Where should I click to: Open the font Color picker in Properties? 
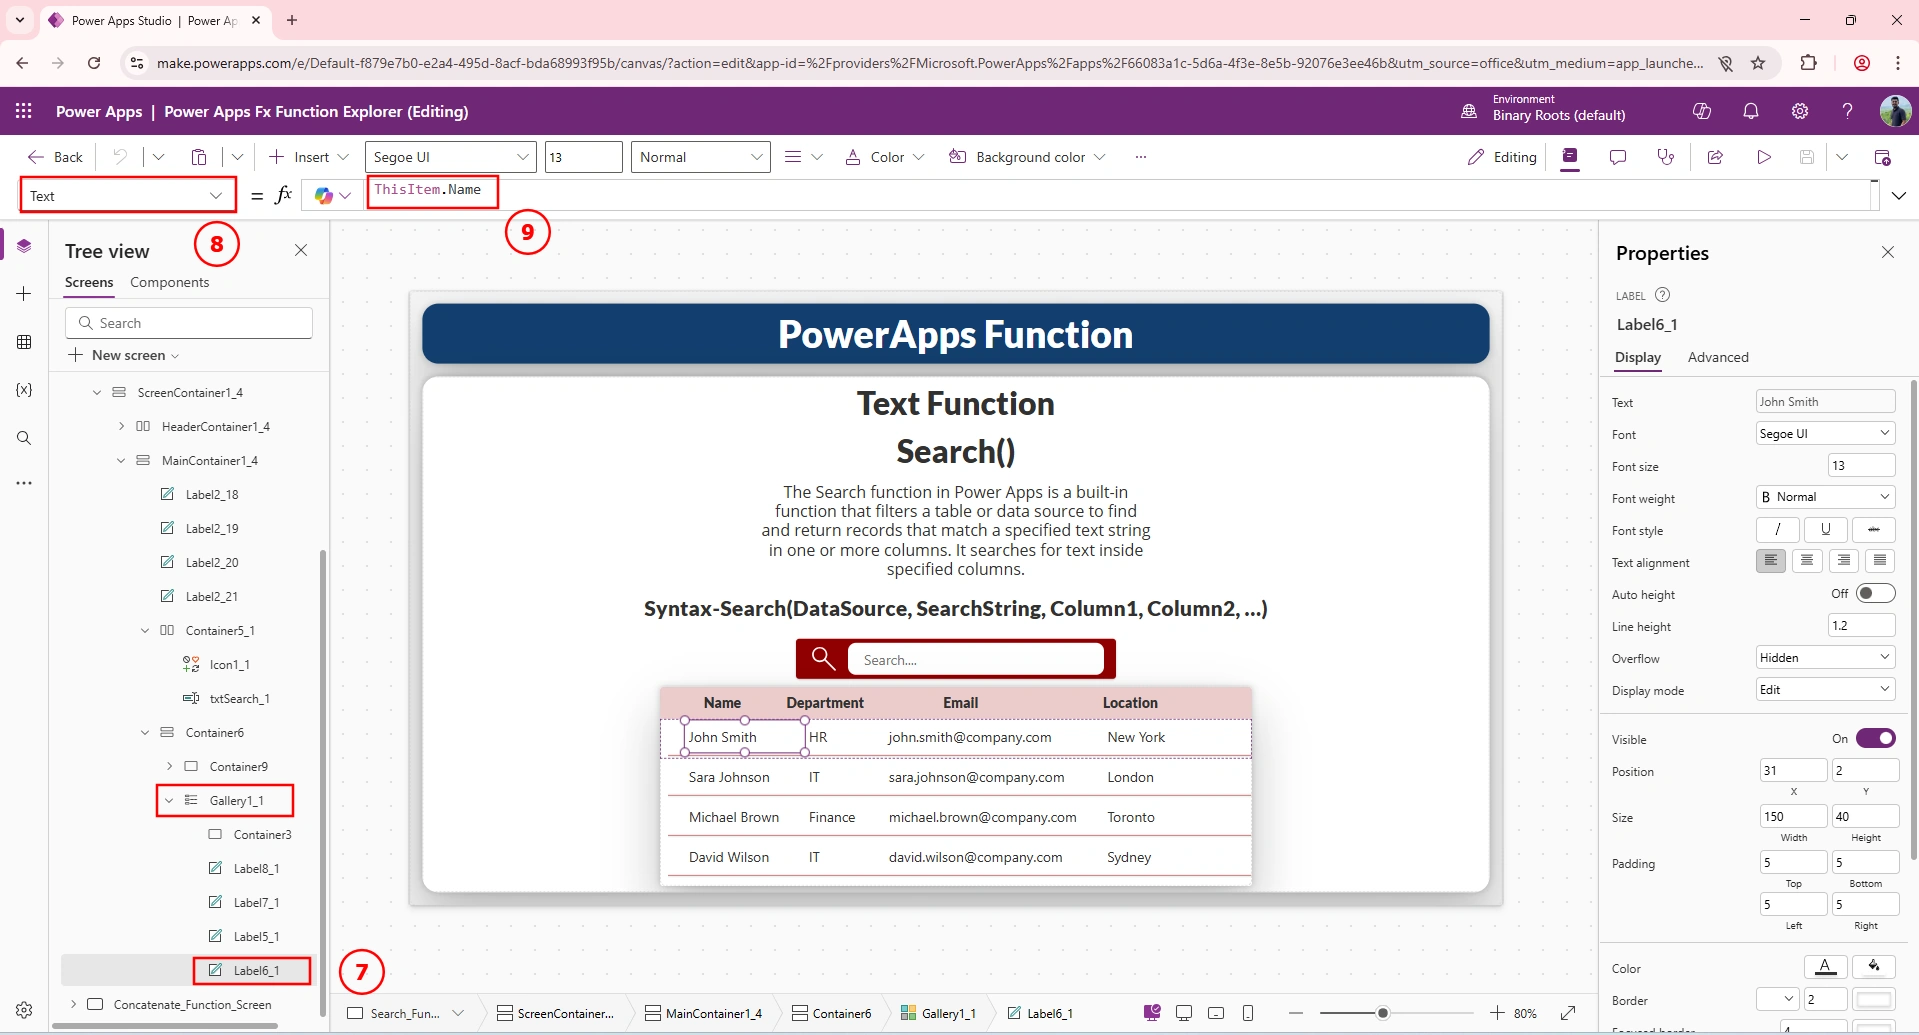(1825, 967)
